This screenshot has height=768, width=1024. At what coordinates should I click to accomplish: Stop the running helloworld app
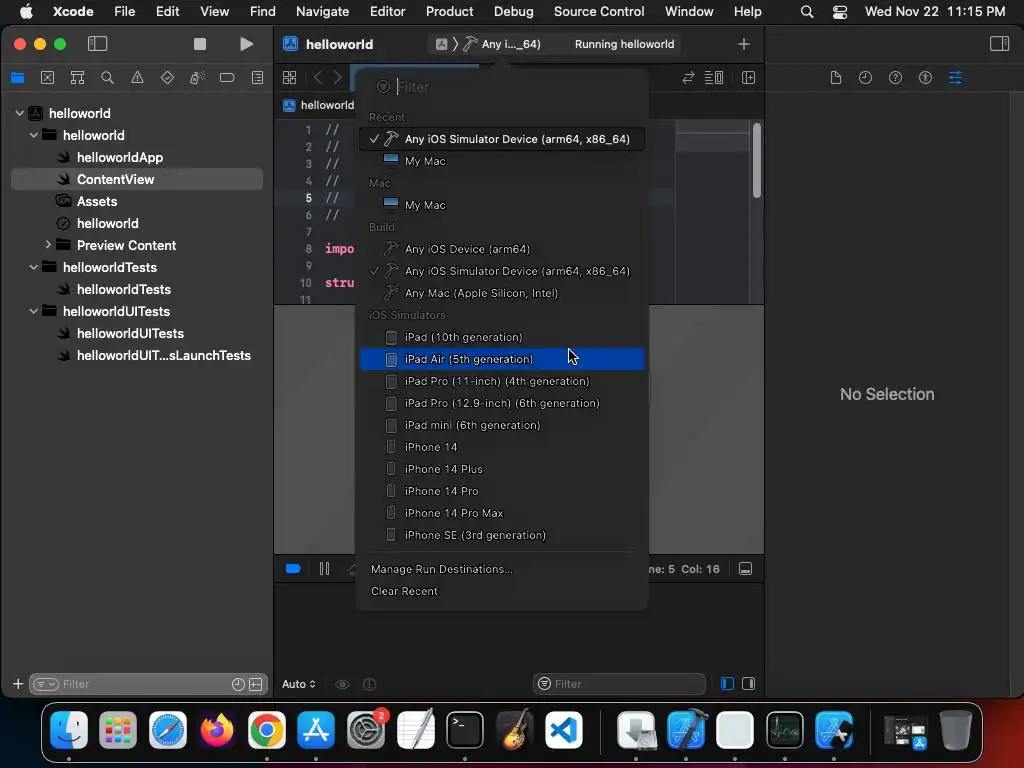tap(200, 44)
